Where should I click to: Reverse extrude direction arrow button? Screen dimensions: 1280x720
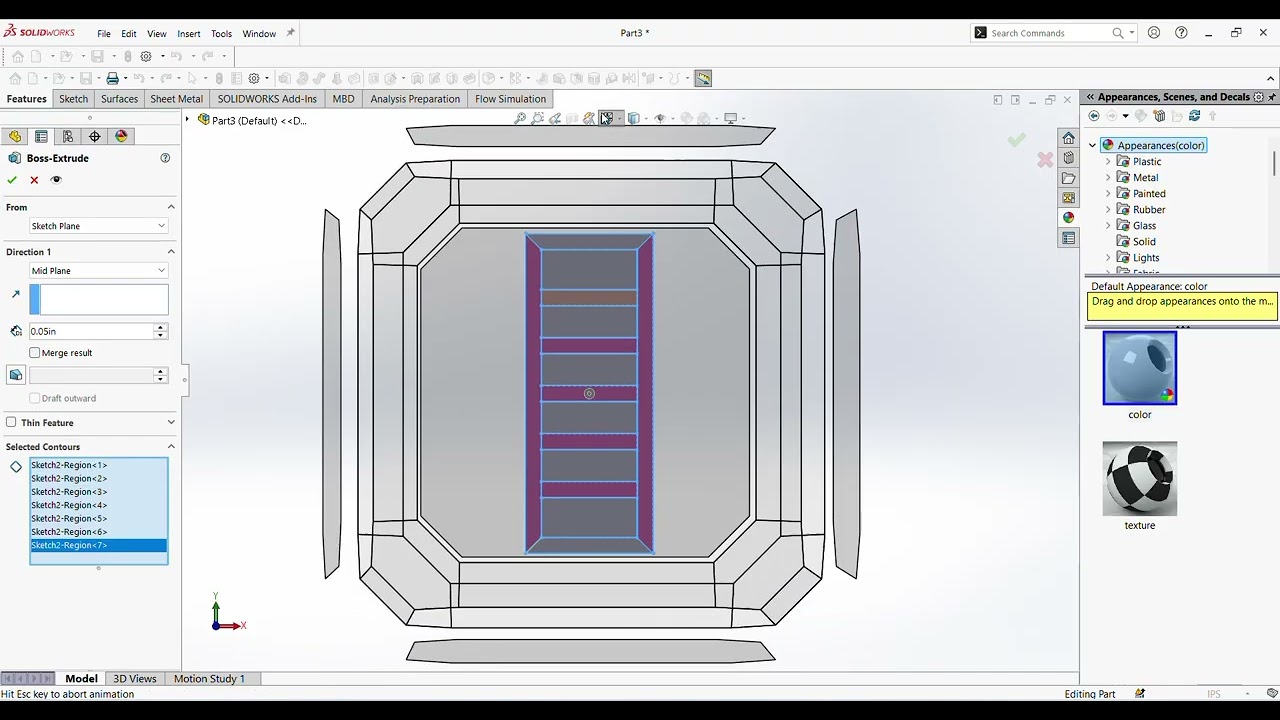tap(15, 294)
